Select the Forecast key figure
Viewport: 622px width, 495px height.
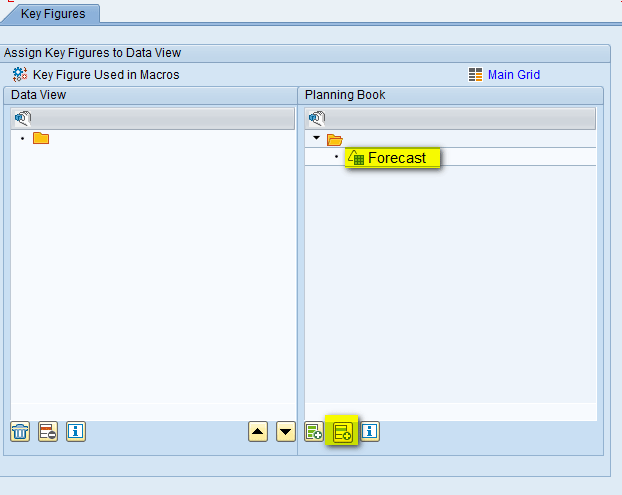click(396, 158)
